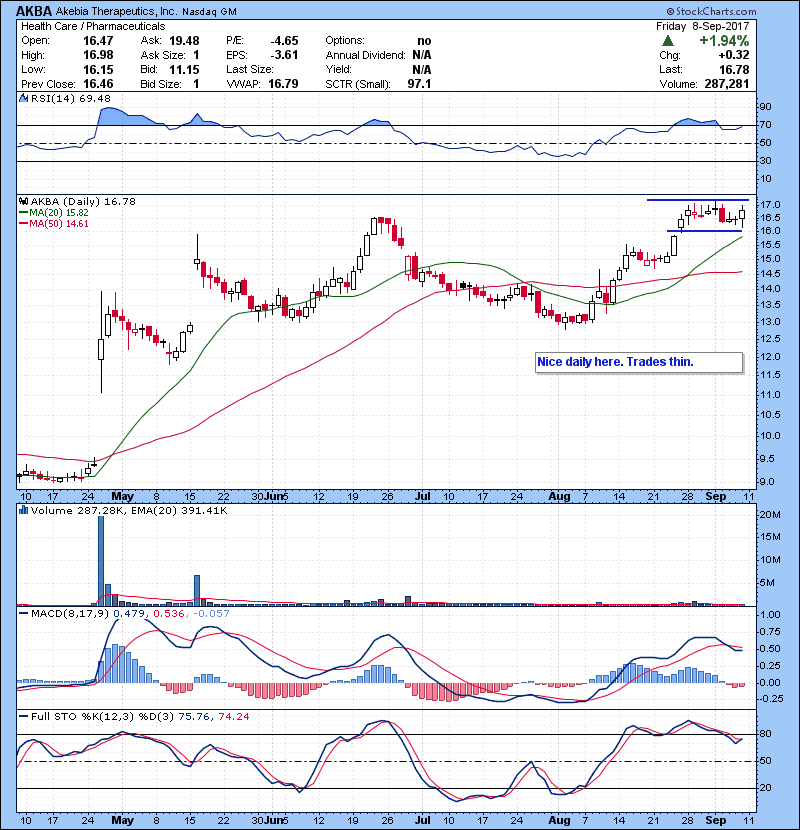Click the +1.94% percent change
The width and height of the screenshot is (800, 830).
pyautogui.click(x=724, y=41)
